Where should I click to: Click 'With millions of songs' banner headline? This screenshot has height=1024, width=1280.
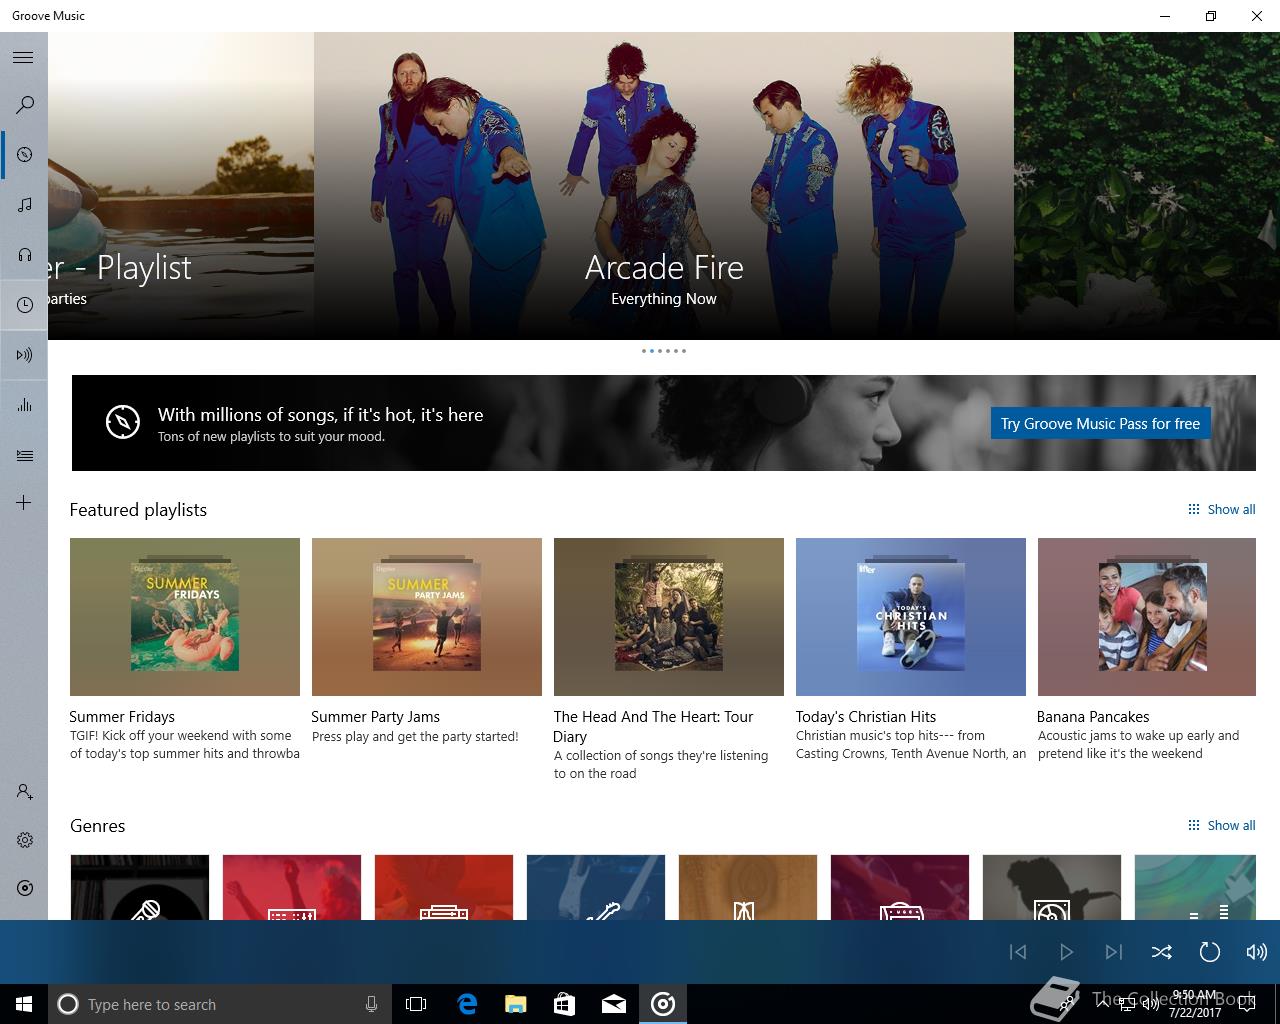point(320,414)
